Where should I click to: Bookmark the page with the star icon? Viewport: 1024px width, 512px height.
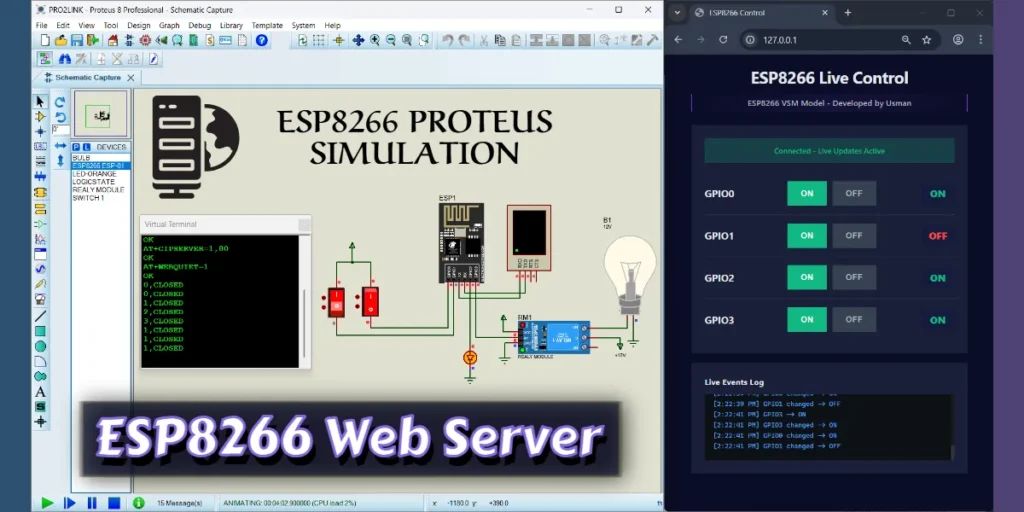(x=926, y=40)
